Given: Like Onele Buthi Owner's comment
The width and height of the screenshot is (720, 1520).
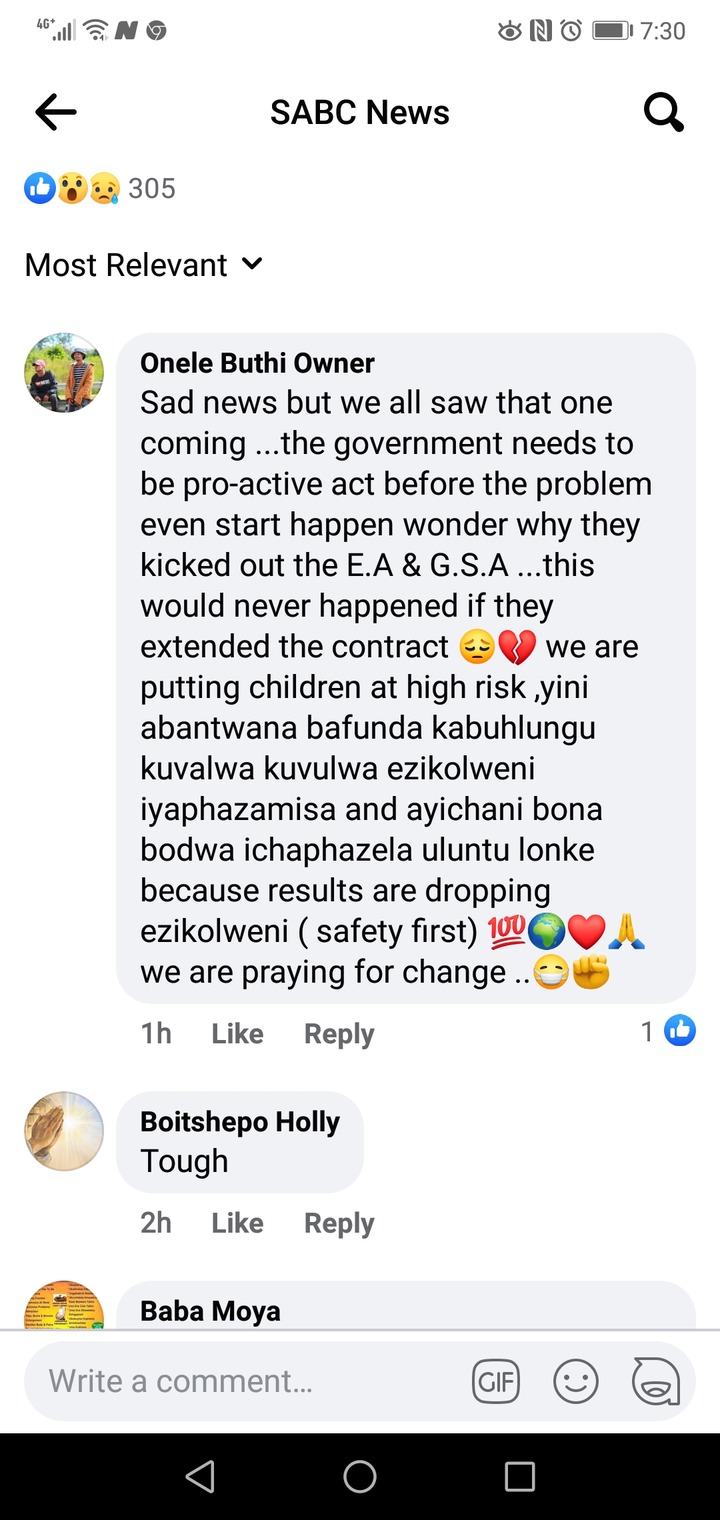Looking at the screenshot, I should (x=237, y=1033).
